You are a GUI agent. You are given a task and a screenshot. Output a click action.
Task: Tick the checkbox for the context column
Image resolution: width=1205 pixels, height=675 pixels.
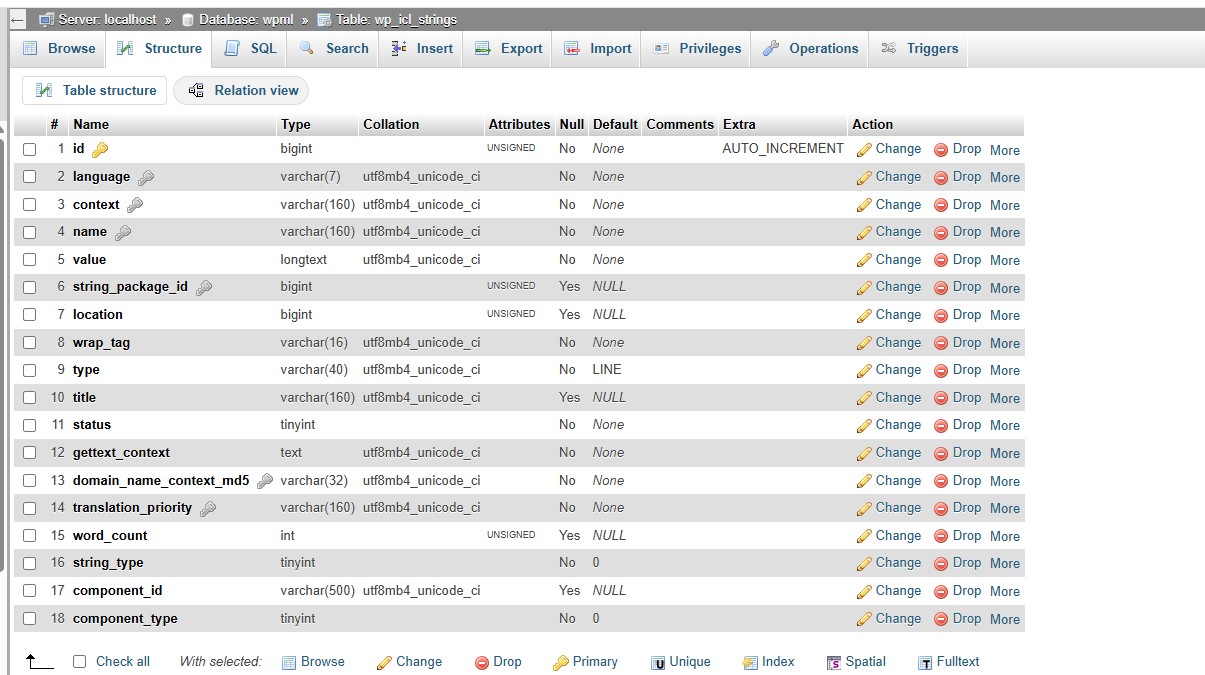[30, 204]
